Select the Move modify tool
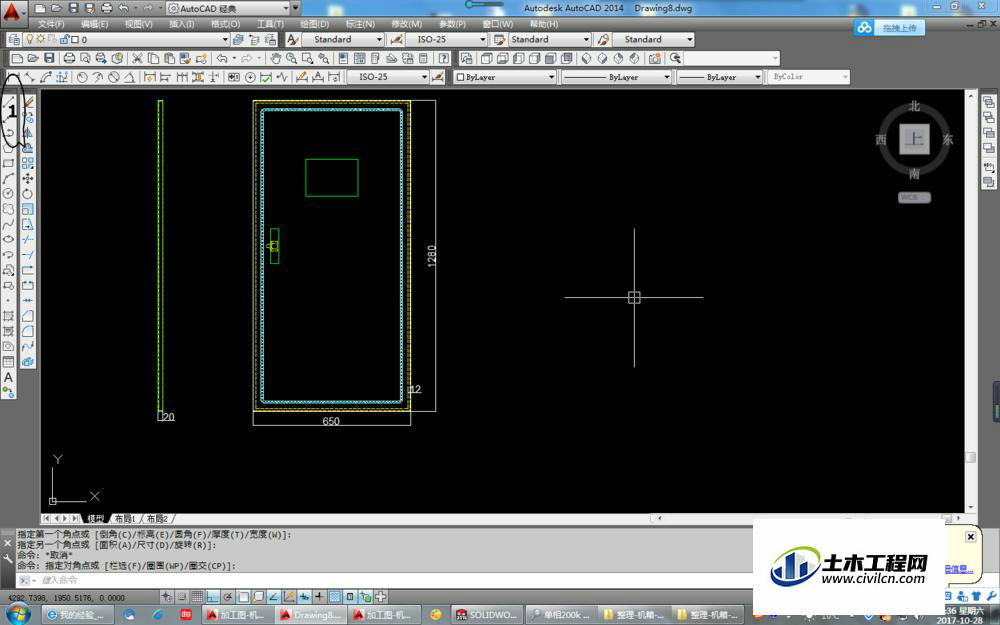 tap(27, 179)
